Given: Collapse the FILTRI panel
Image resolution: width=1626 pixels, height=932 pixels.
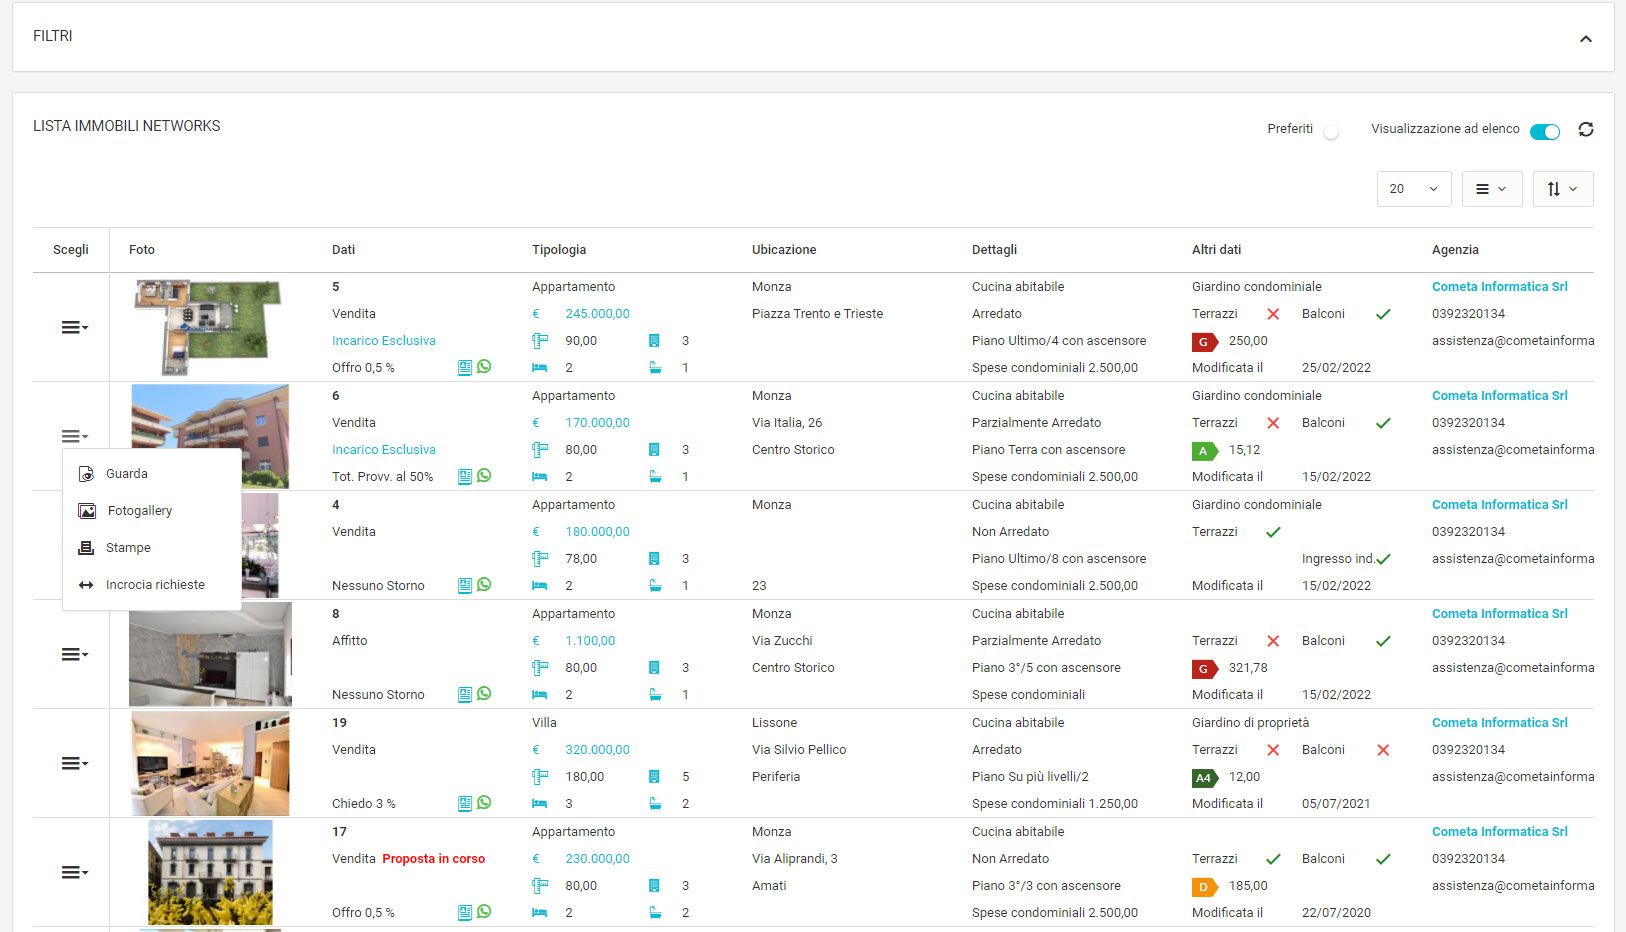Looking at the screenshot, I should coord(1585,39).
